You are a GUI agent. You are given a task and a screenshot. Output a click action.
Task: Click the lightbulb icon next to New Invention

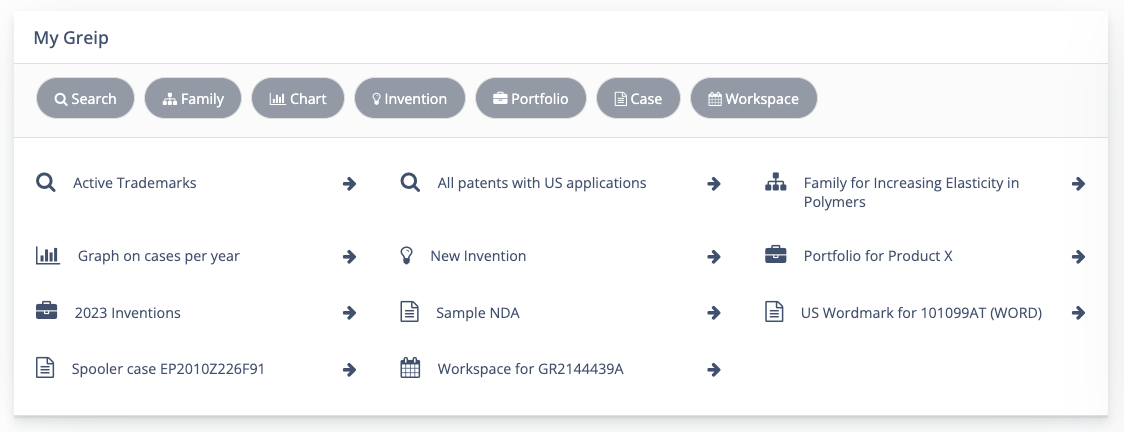(x=407, y=256)
